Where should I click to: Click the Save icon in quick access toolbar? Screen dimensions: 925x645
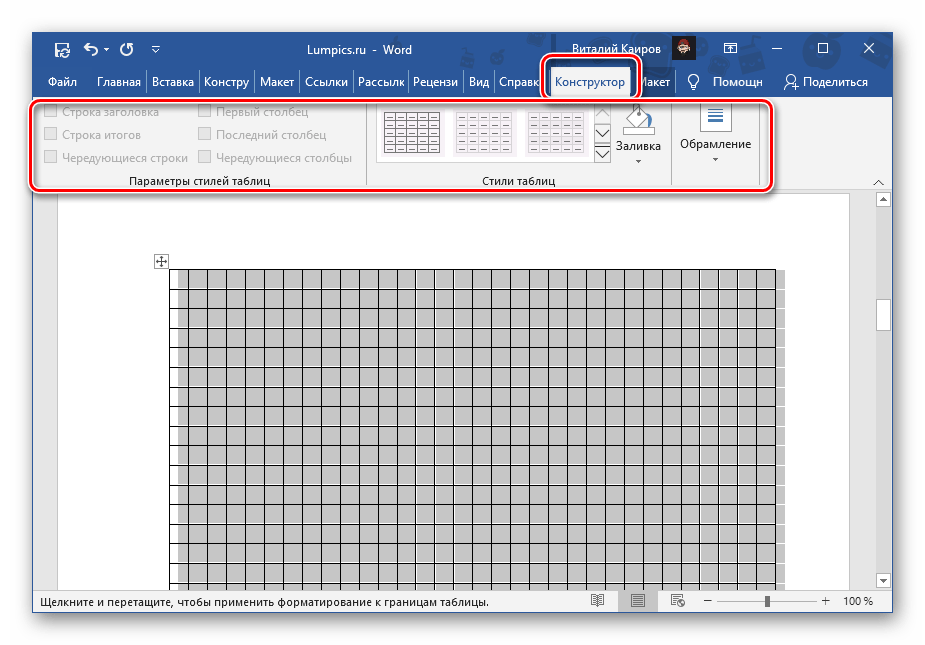pos(62,50)
